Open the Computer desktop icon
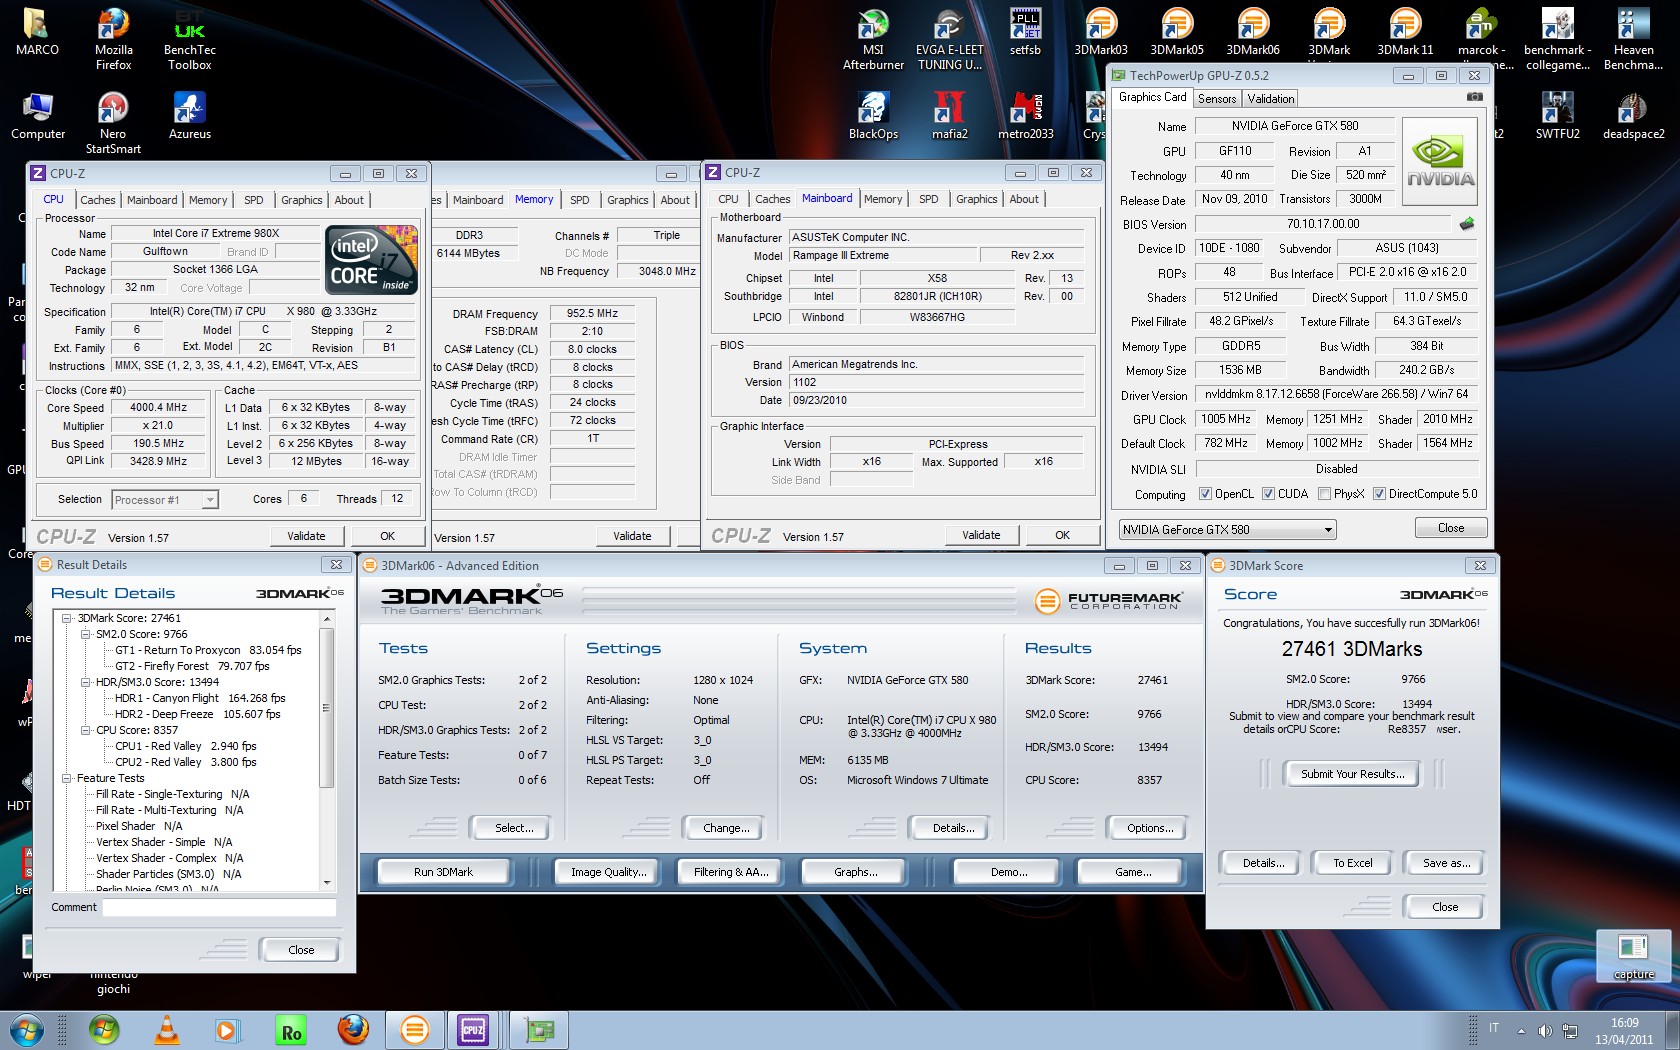The width and height of the screenshot is (1680, 1050). [37, 116]
